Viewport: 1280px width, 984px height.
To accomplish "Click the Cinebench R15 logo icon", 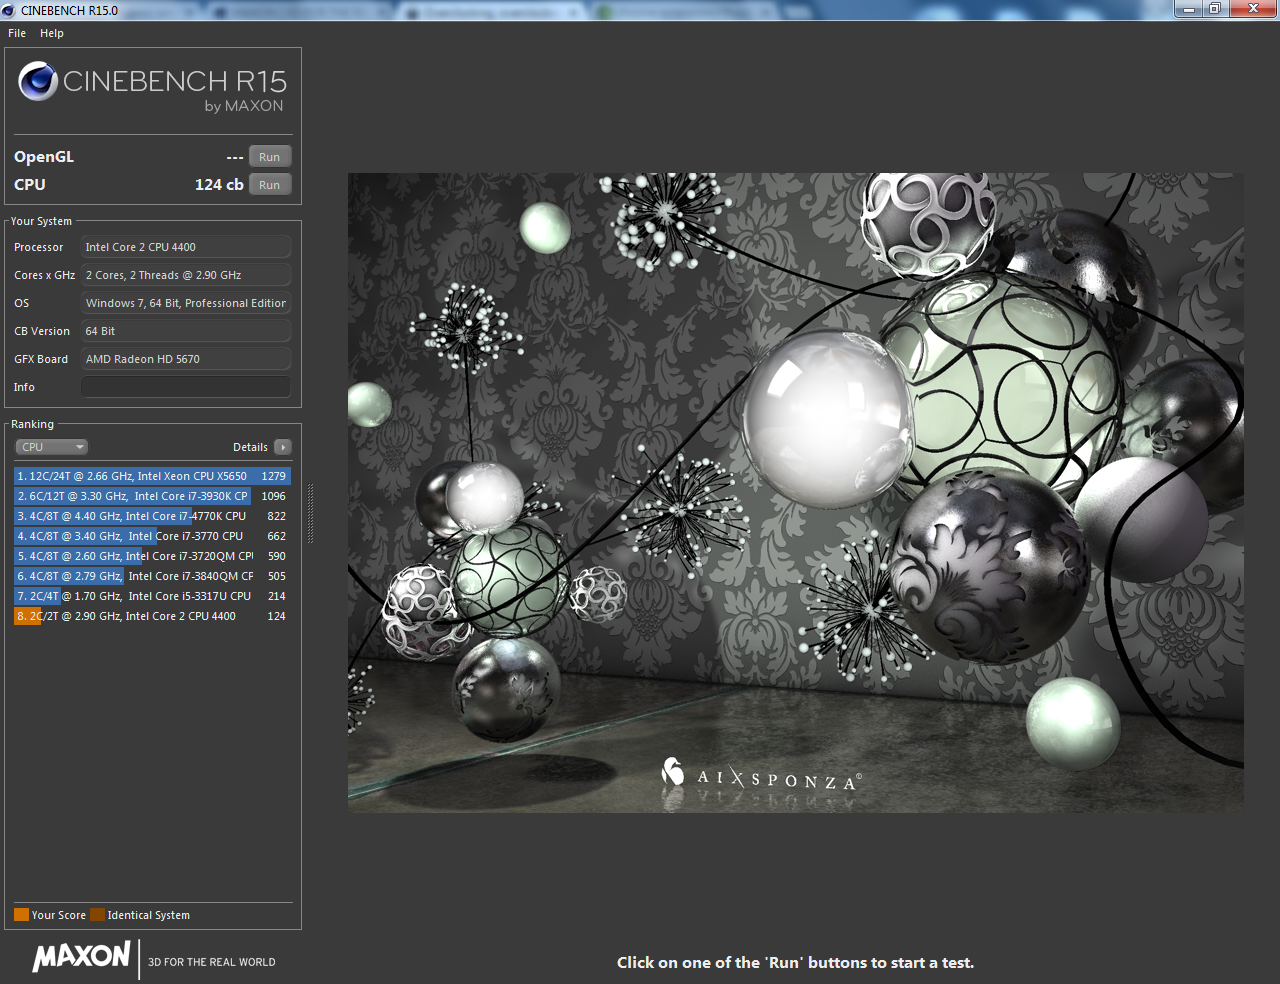I will (38, 81).
